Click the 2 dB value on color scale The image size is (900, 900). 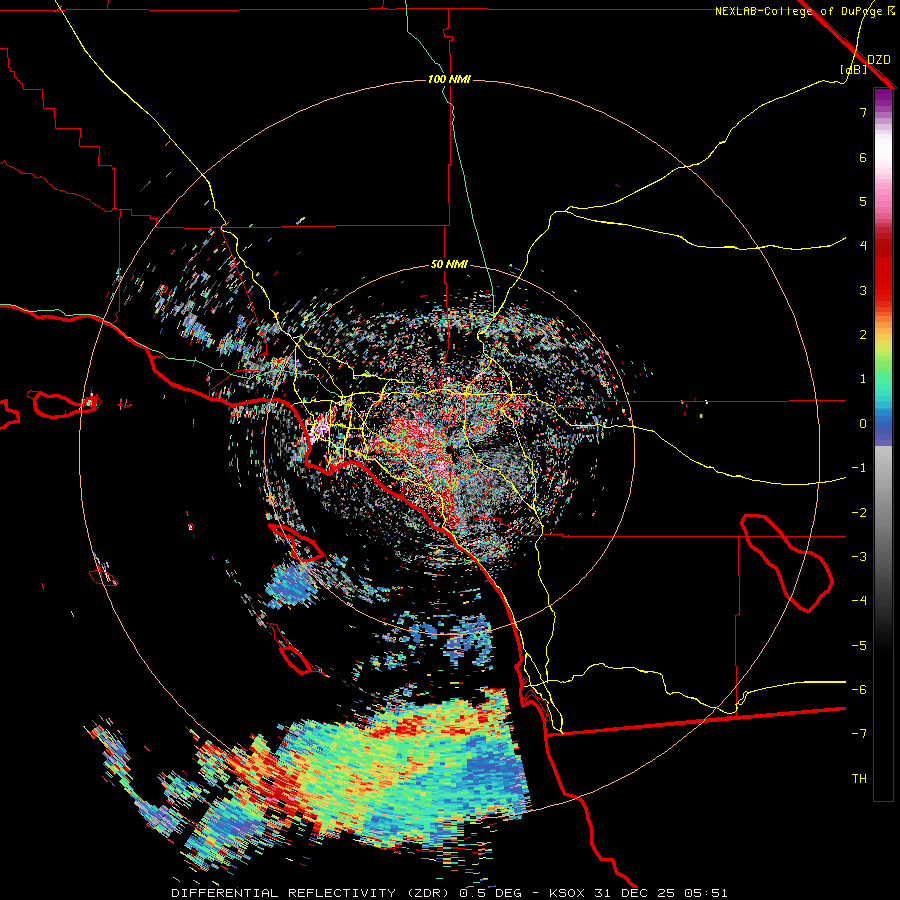(x=863, y=335)
